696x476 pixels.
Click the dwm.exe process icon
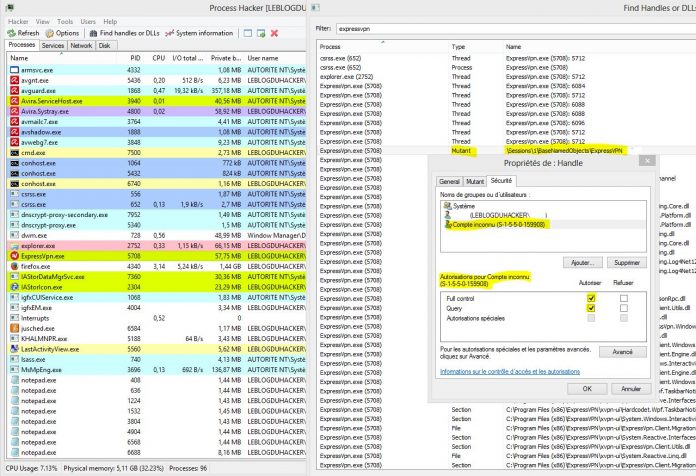click(x=14, y=235)
